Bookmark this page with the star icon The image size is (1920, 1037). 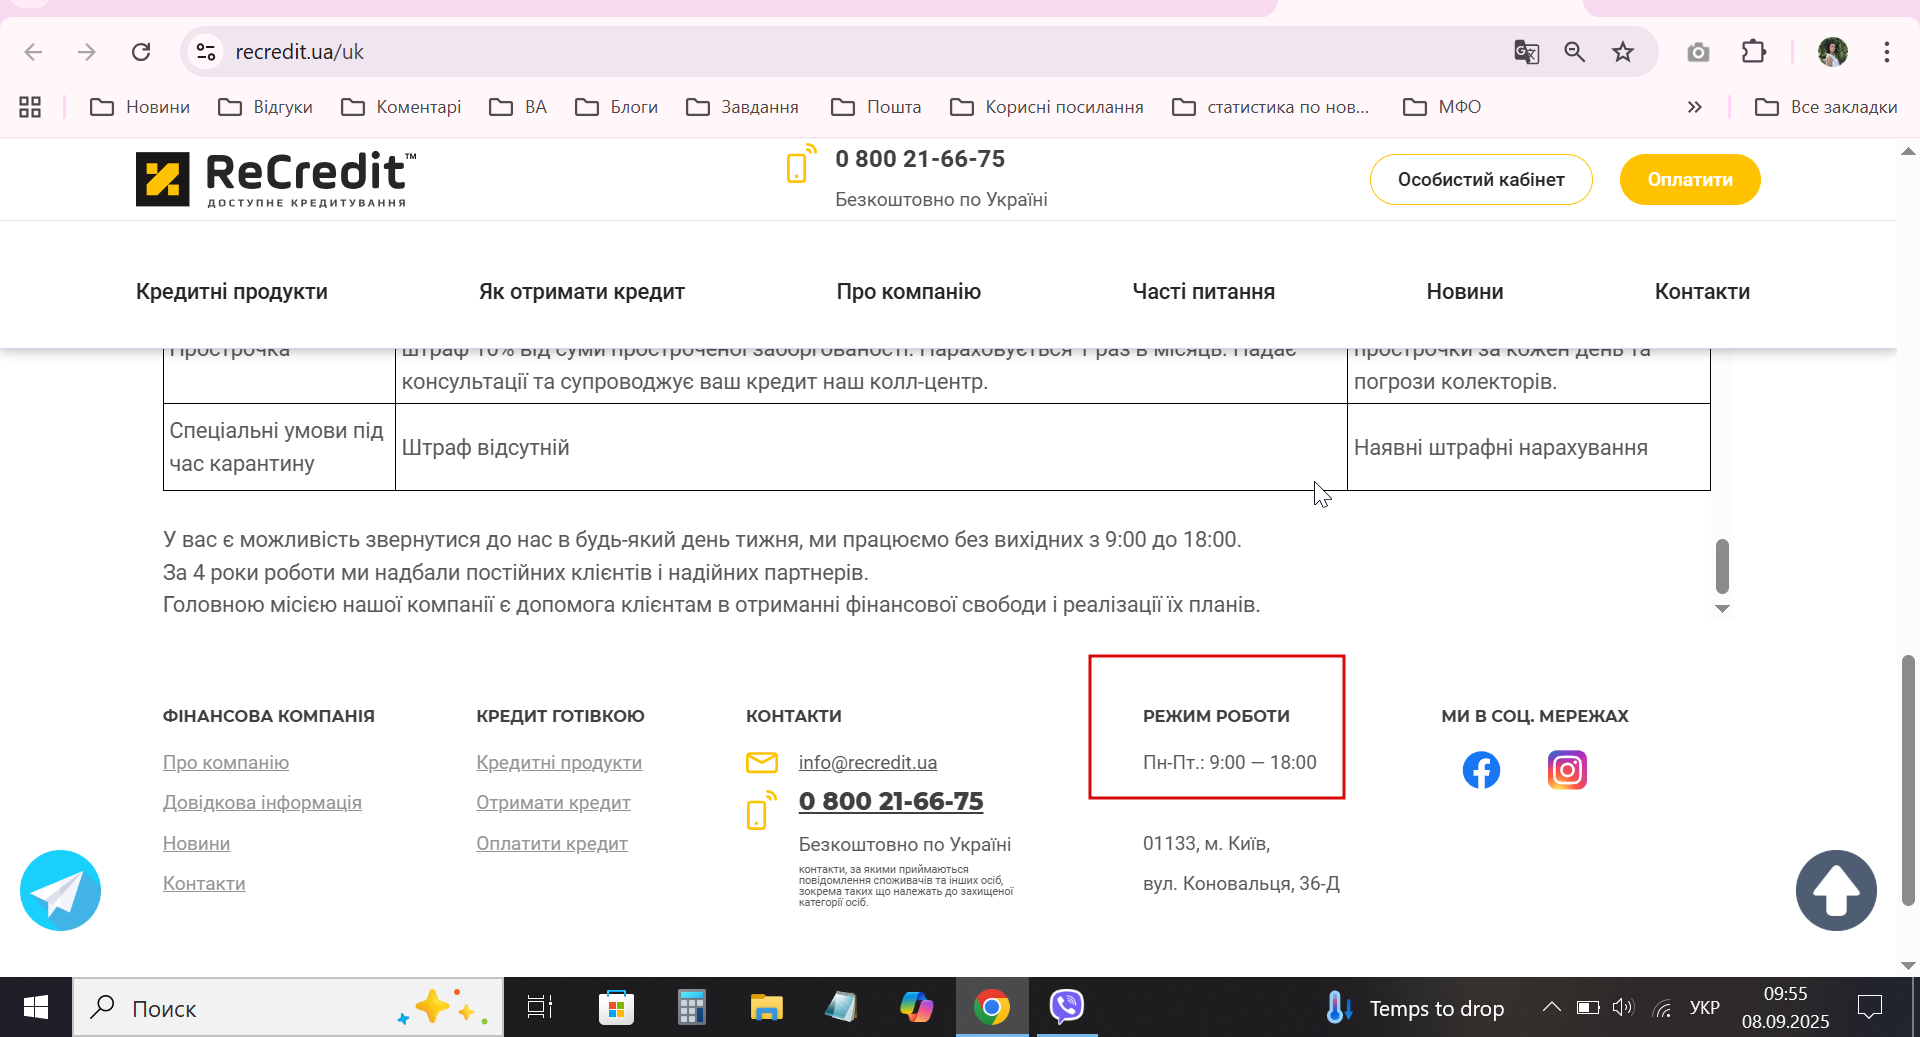[x=1623, y=52]
